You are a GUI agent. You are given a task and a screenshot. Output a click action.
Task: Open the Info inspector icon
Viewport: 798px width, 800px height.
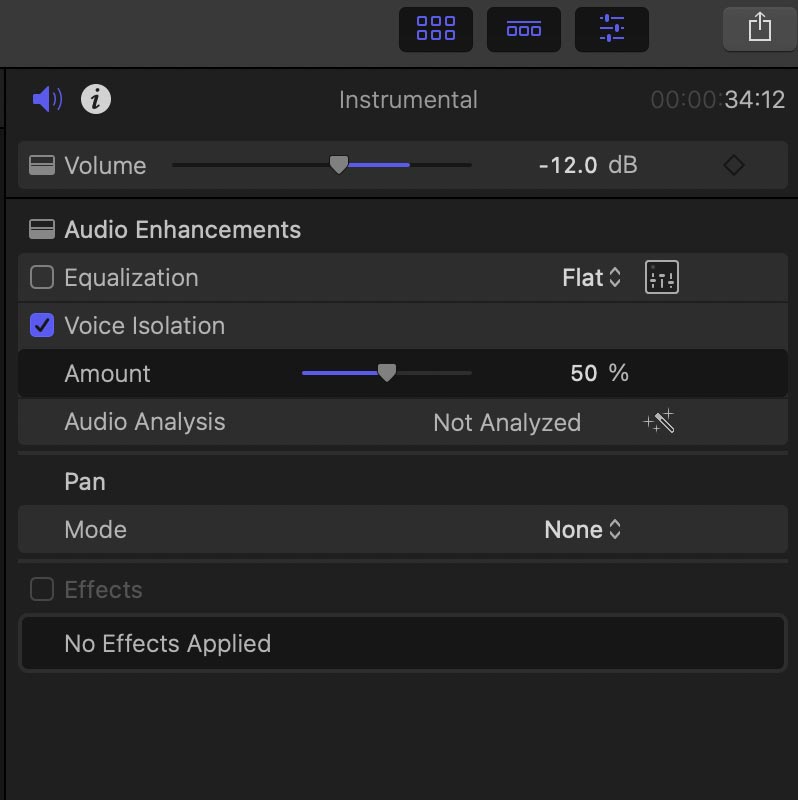(x=96, y=99)
